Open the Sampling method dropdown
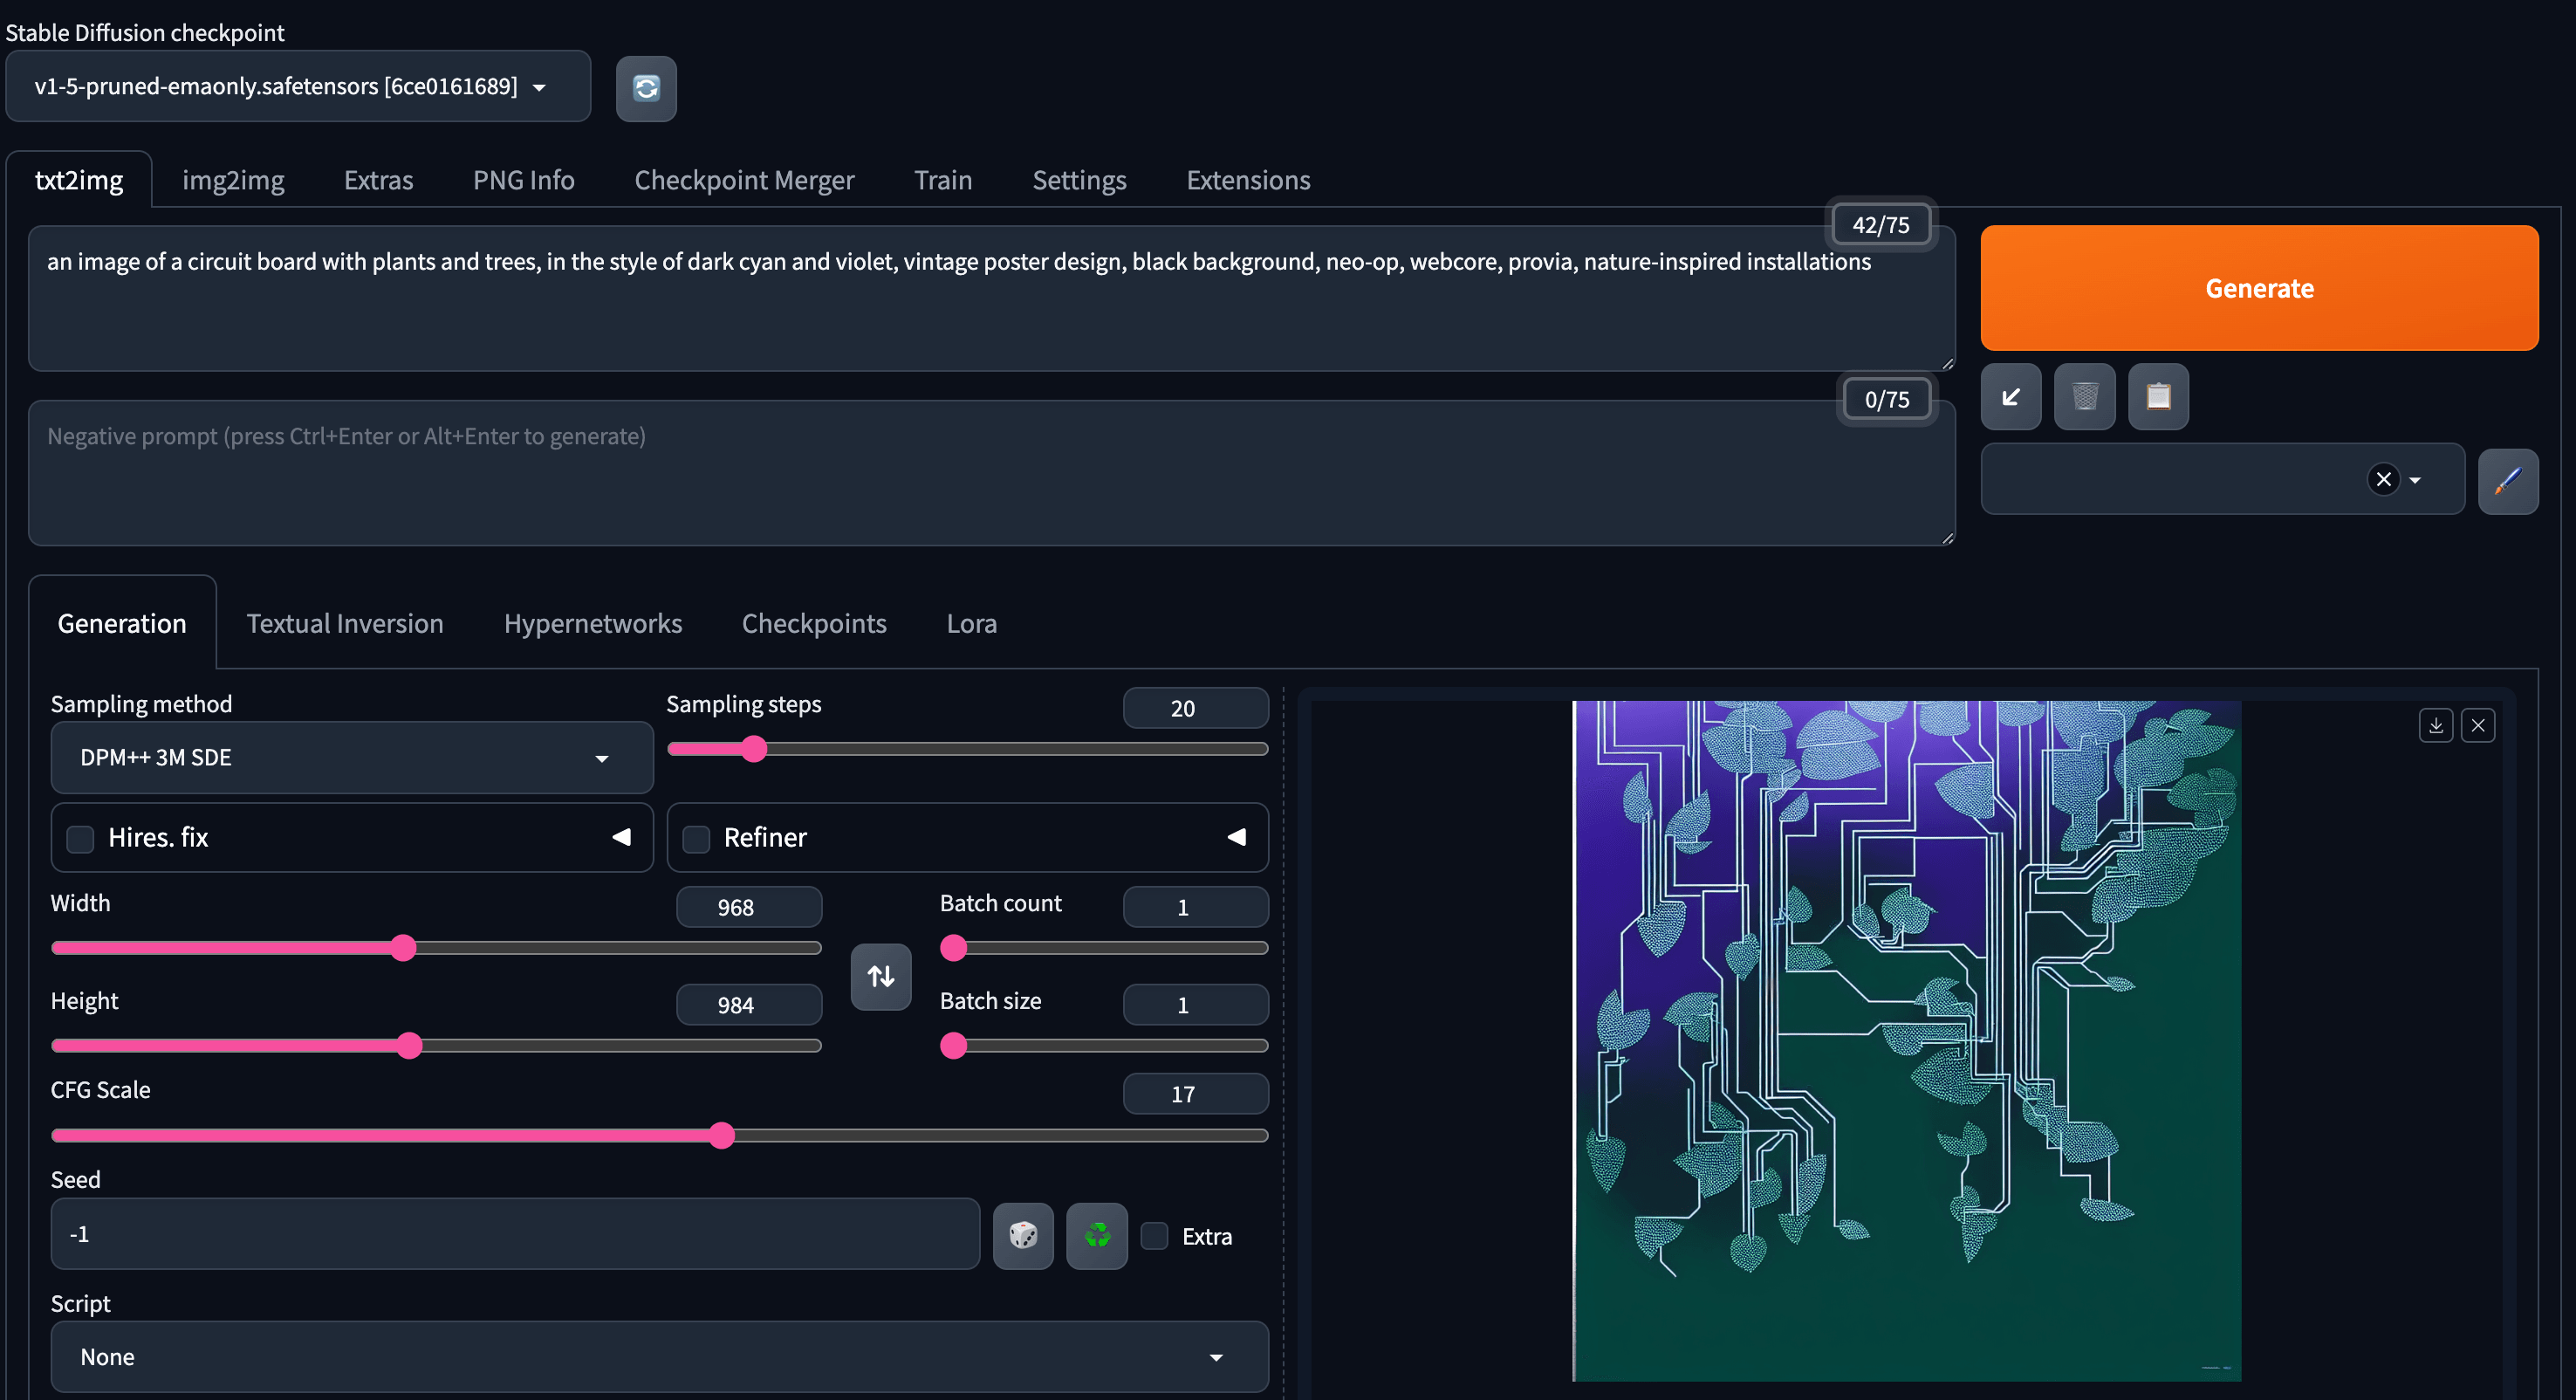 point(351,758)
